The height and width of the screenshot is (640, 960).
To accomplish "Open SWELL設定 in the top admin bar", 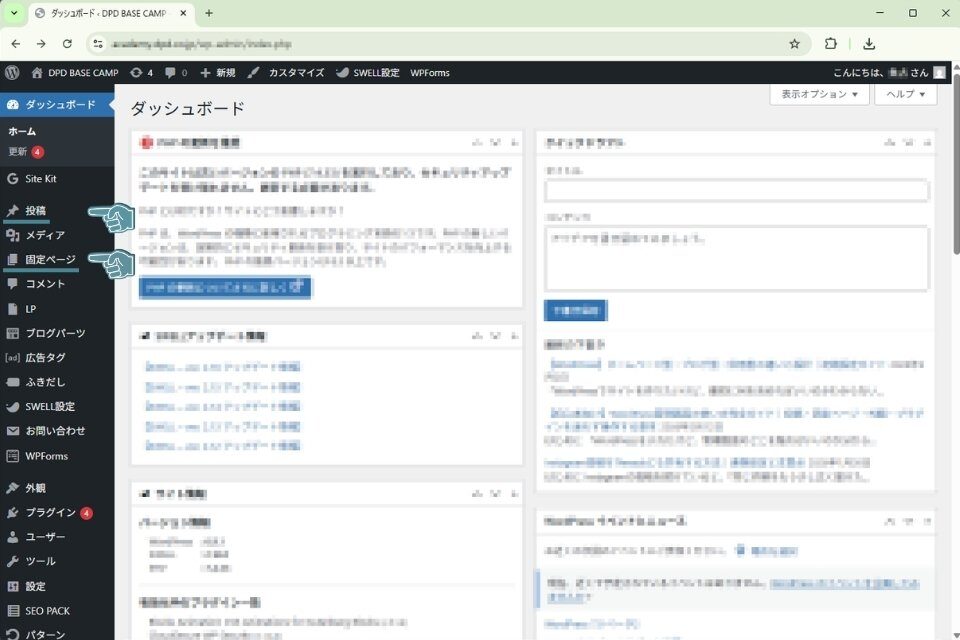I will coord(367,73).
